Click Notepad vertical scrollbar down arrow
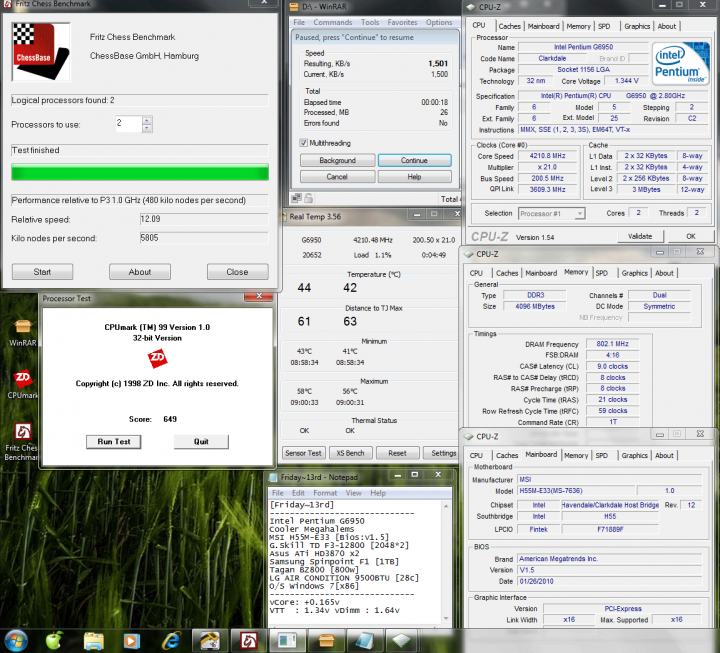720x653 pixels. pyautogui.click(x=446, y=619)
